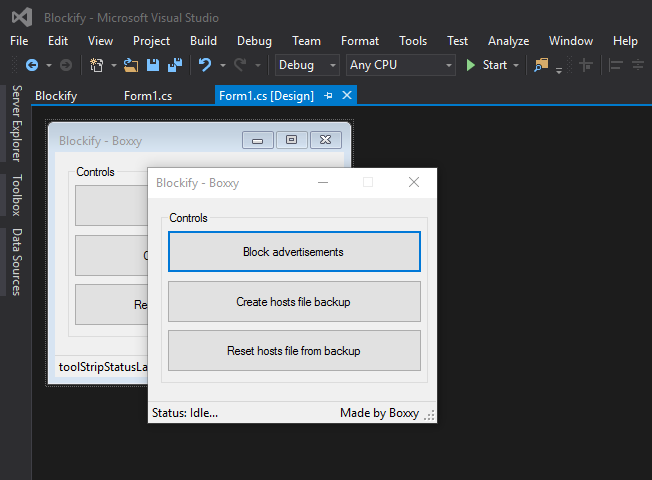
Task: Click the 'Status: Idle...' status label
Action: click(x=185, y=413)
